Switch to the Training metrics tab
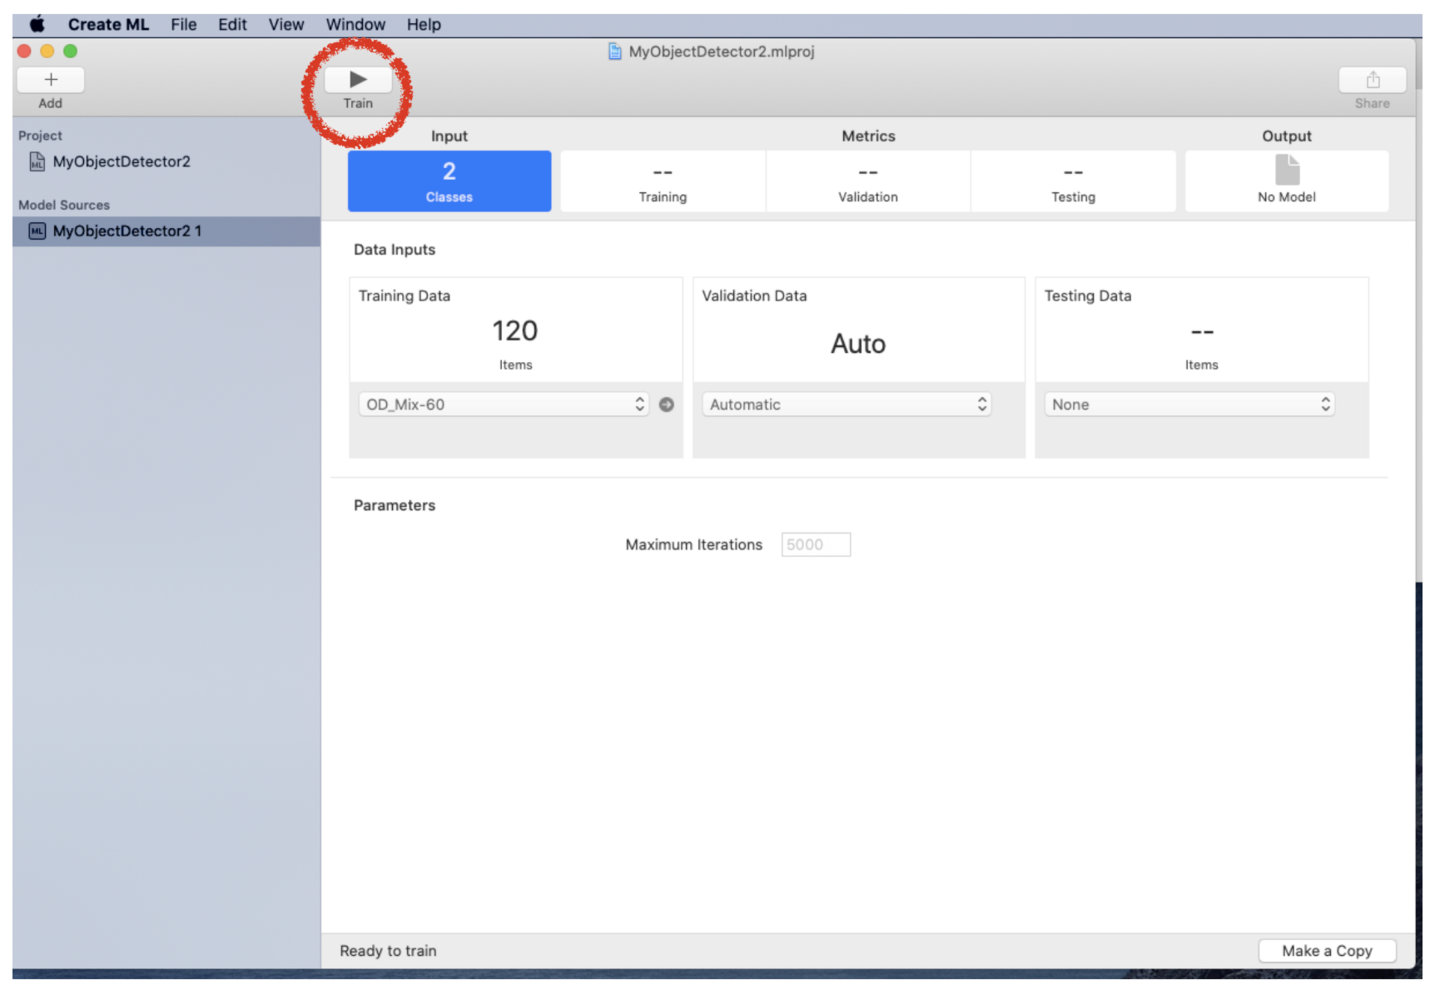Viewport: 1440px width, 995px height. pyautogui.click(x=662, y=181)
